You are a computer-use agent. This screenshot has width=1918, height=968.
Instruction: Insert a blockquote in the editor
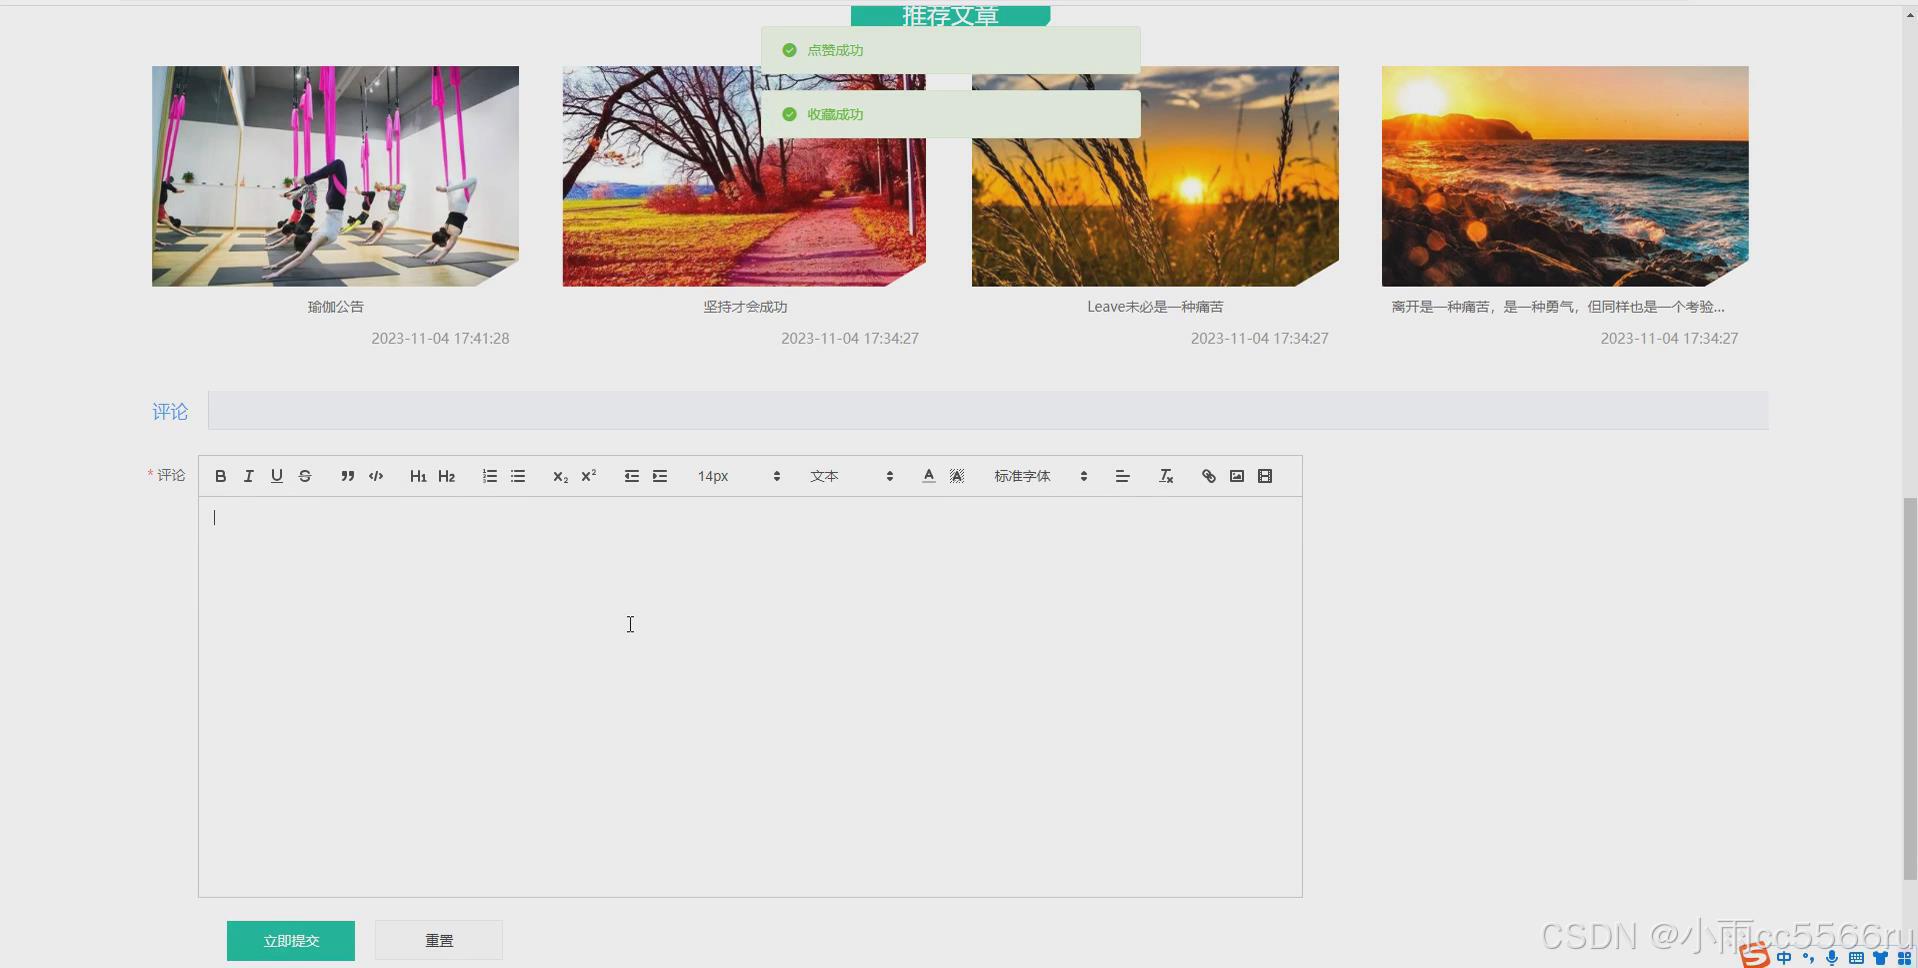[347, 476]
